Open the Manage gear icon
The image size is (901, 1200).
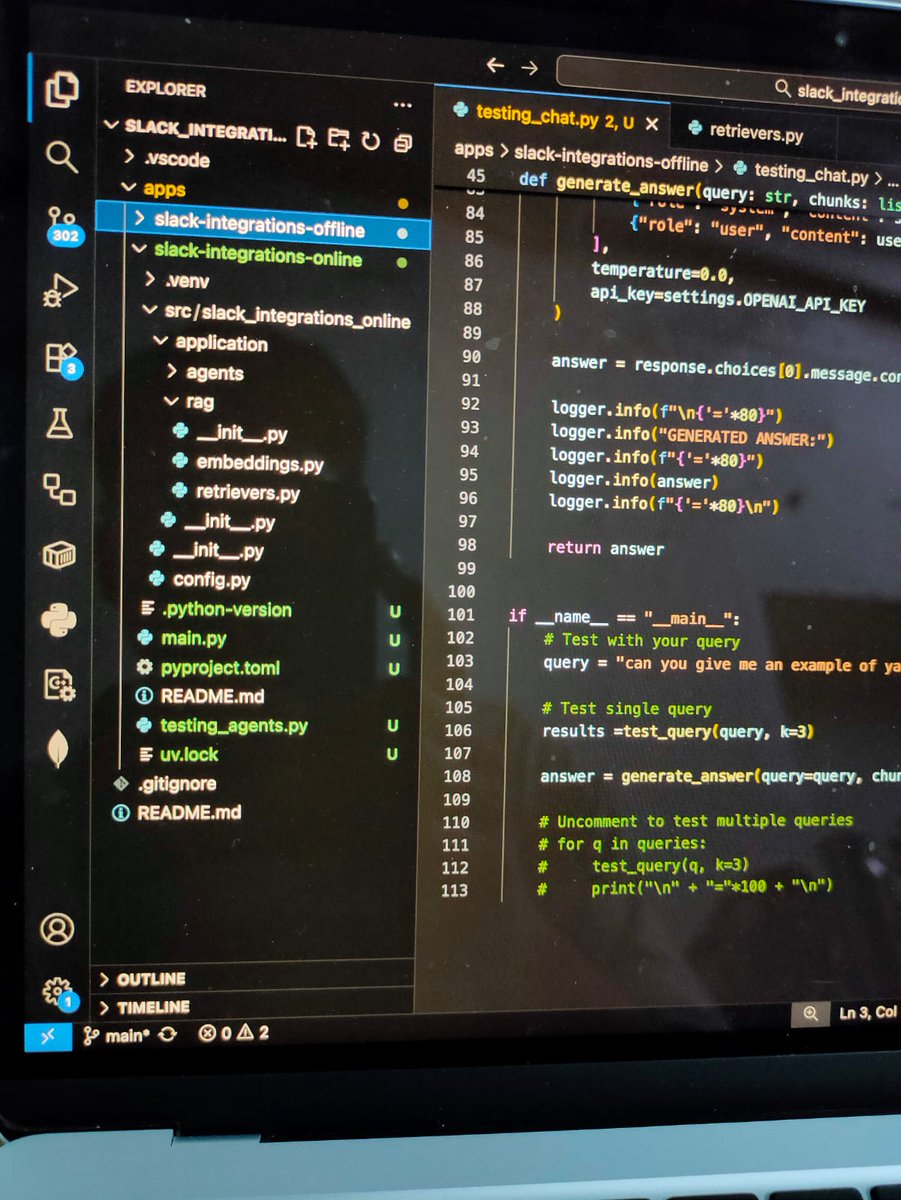[59, 992]
